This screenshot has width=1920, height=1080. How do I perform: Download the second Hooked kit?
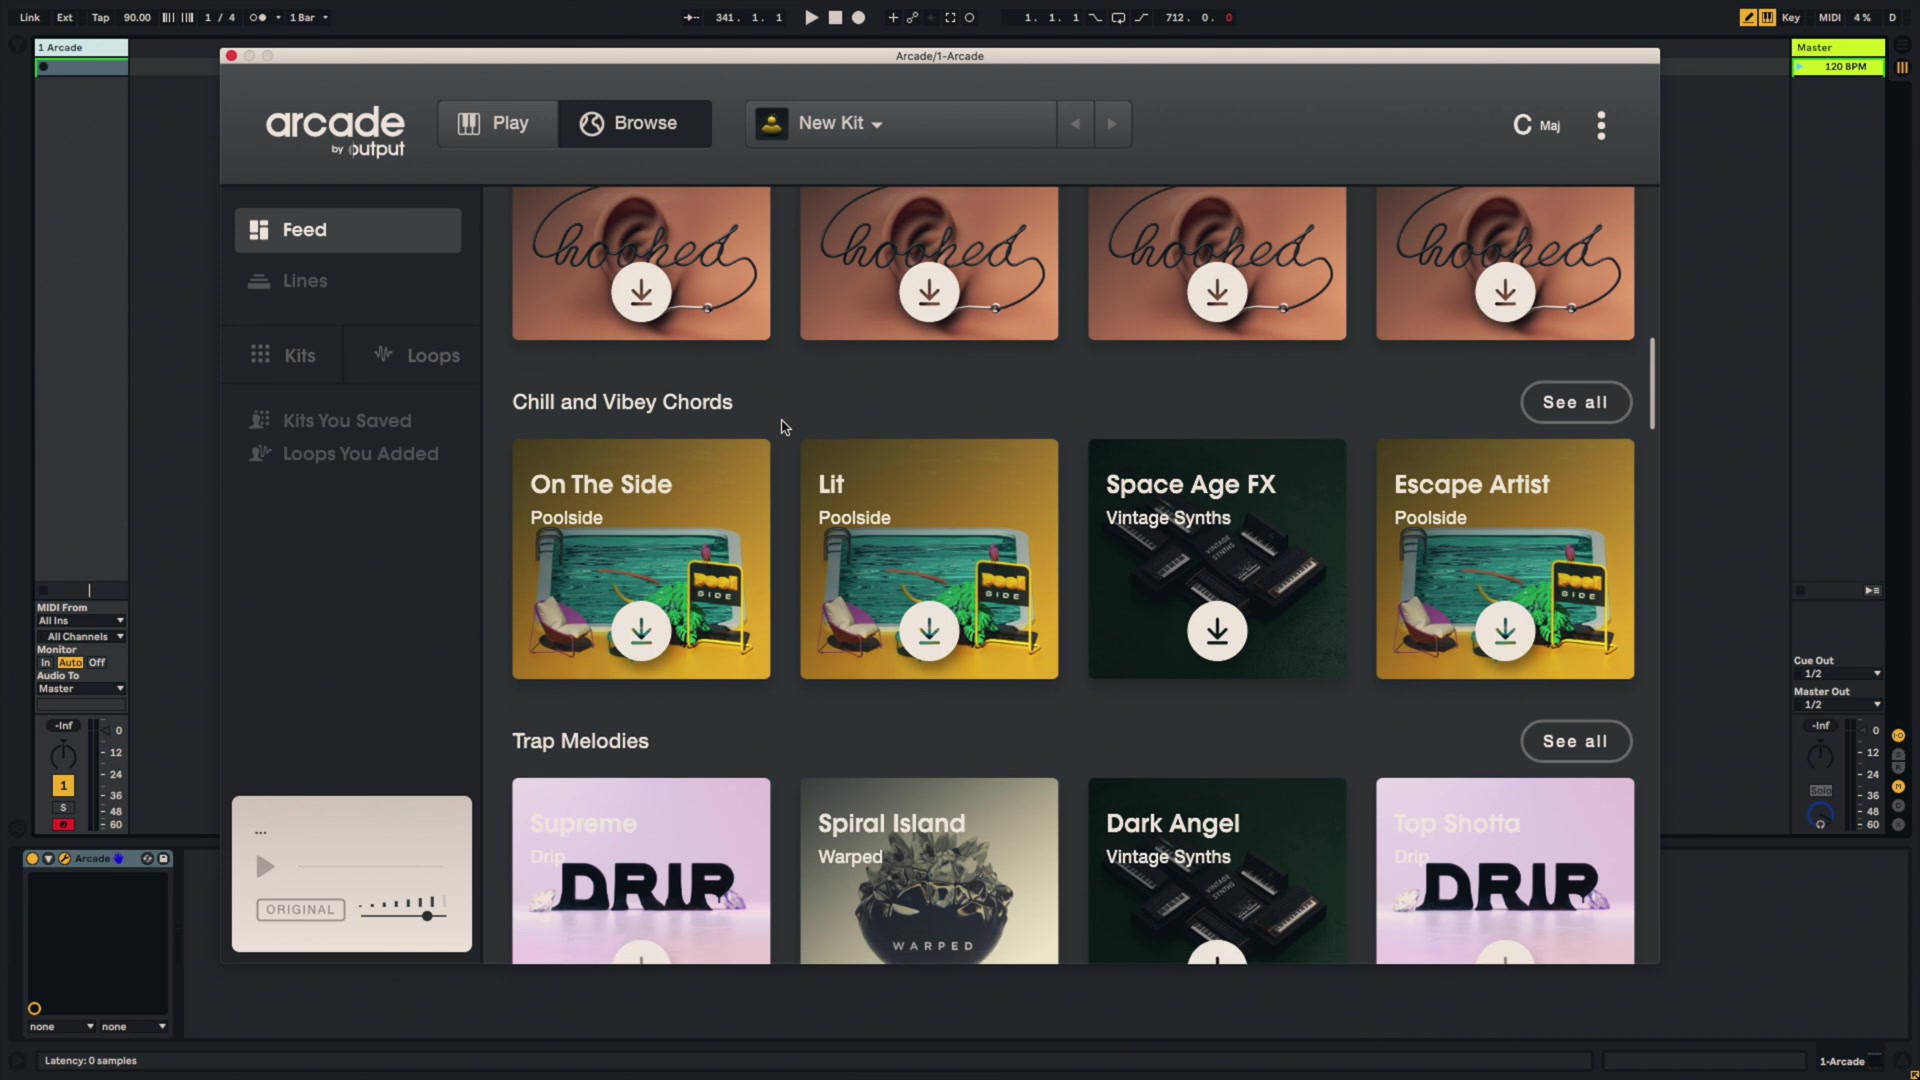tap(929, 292)
